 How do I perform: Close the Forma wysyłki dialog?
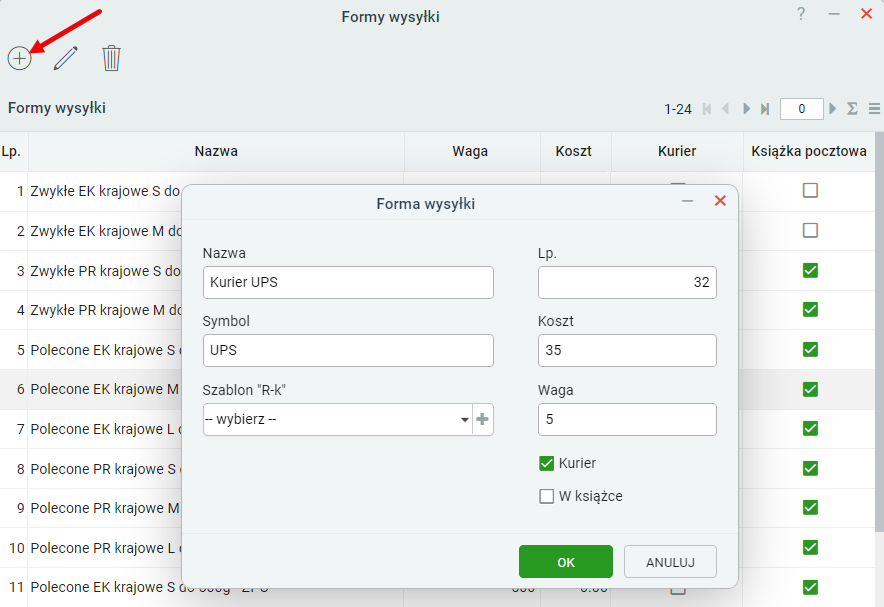pyautogui.click(x=720, y=201)
